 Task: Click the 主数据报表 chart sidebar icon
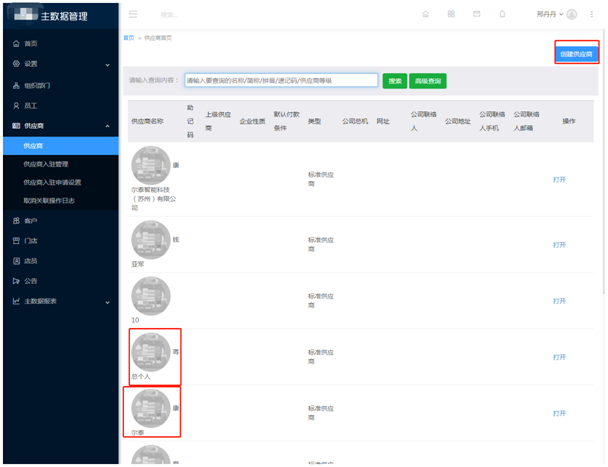[16, 301]
